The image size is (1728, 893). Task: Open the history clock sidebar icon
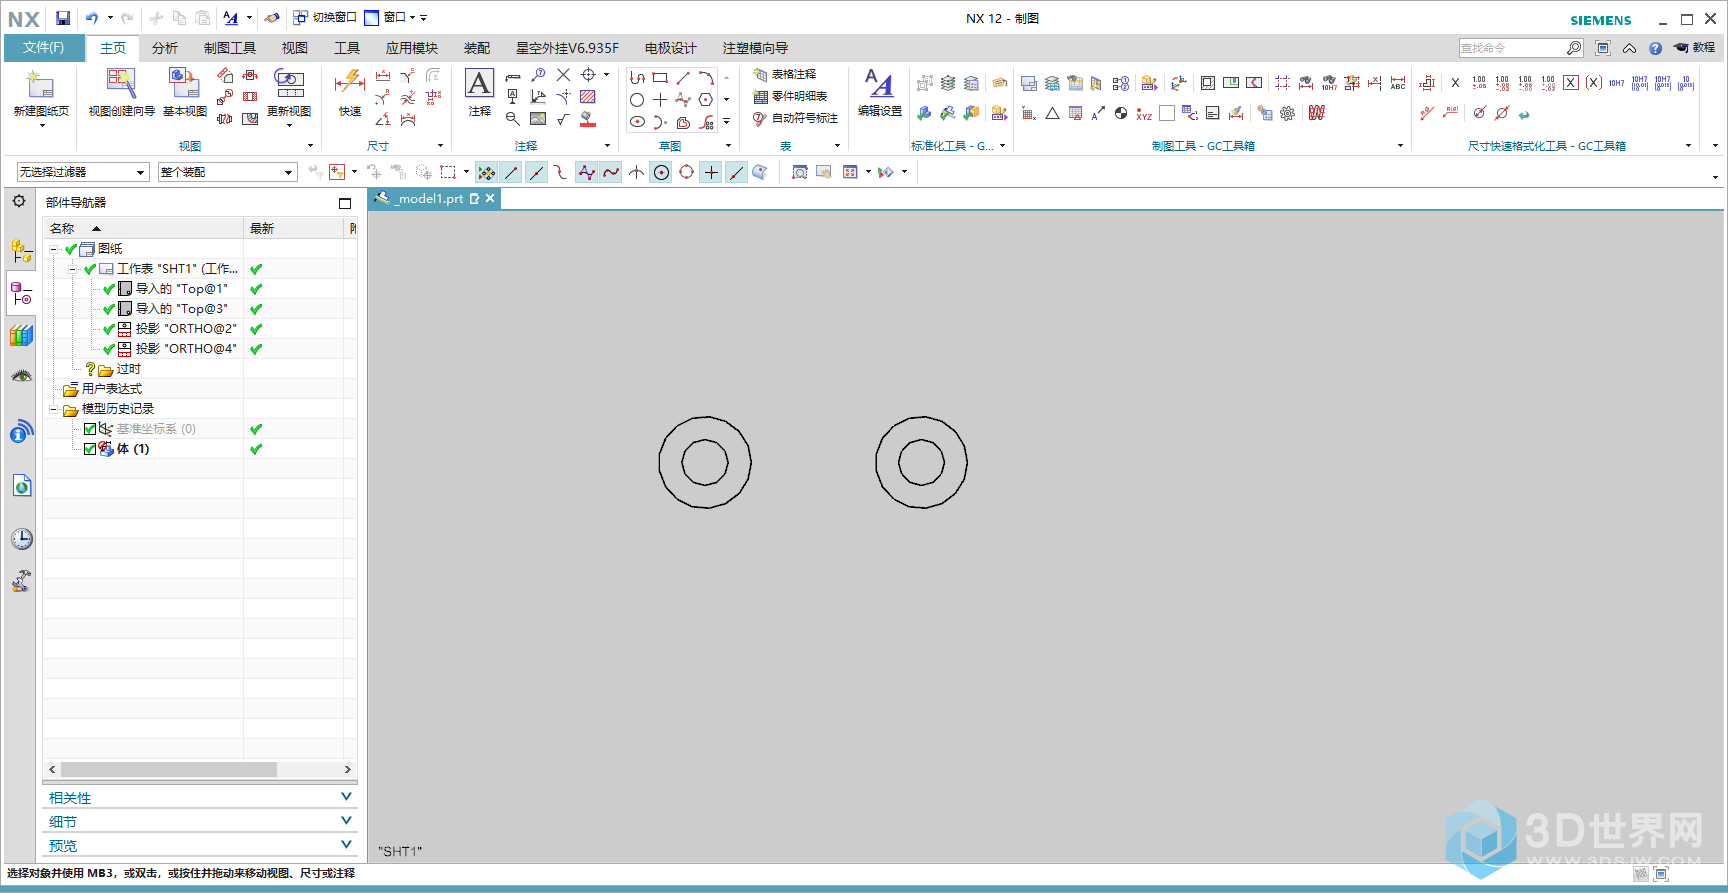[21, 539]
